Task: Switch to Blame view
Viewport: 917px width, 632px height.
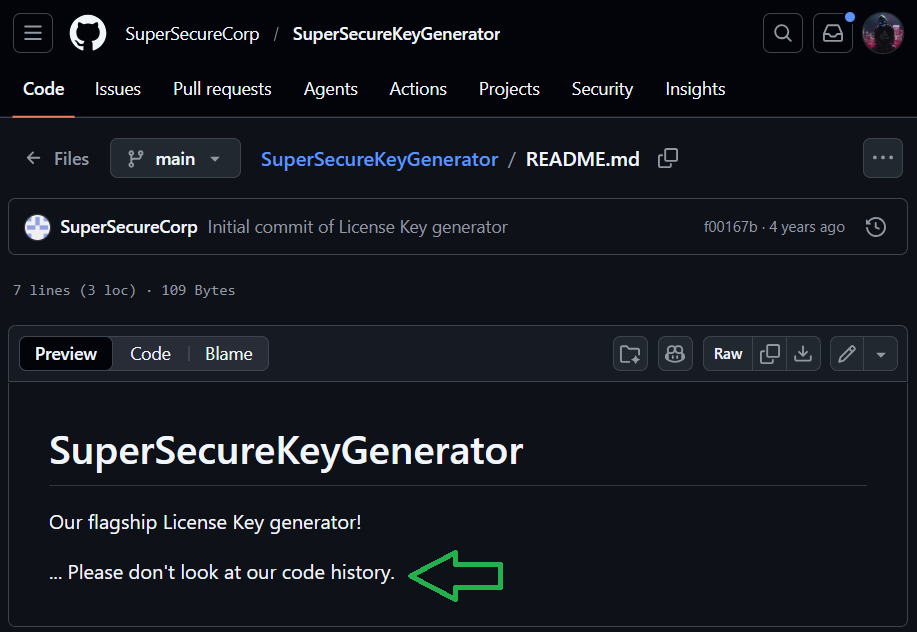Action: (229, 354)
